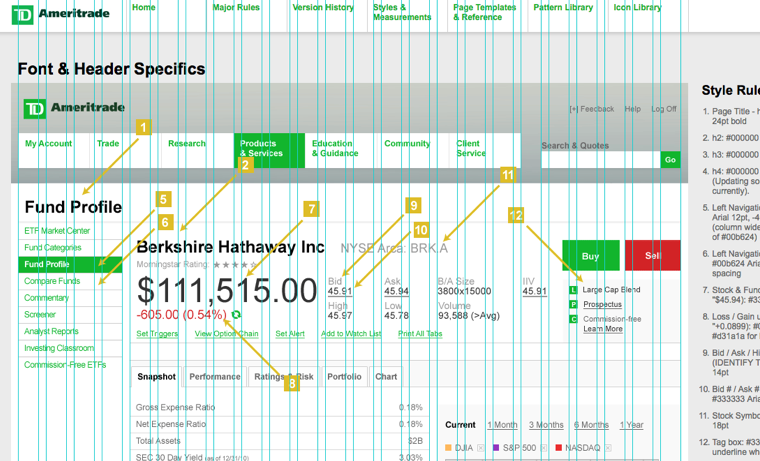Open the Prospectus link
Viewport: 760px width, 461px height.
(602, 304)
